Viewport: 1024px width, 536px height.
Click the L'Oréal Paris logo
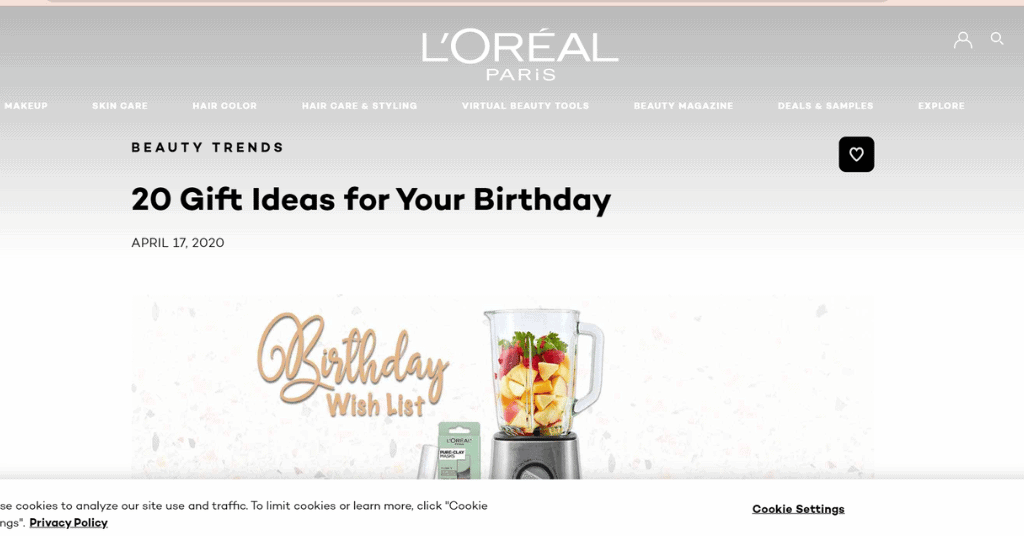[520, 55]
